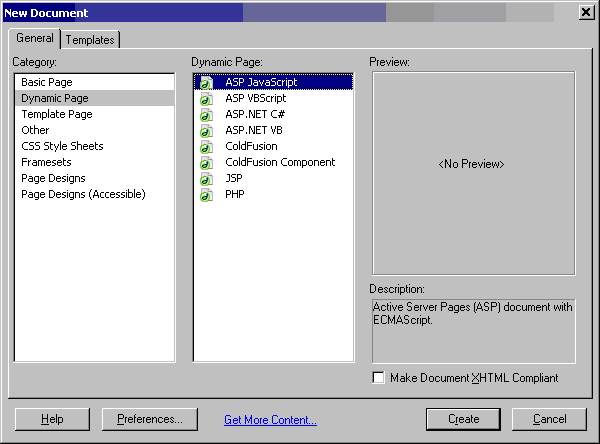Screen dimensions: 600x444
Task: Select the ASP.NET VB document icon
Action: pyautogui.click(x=206, y=131)
